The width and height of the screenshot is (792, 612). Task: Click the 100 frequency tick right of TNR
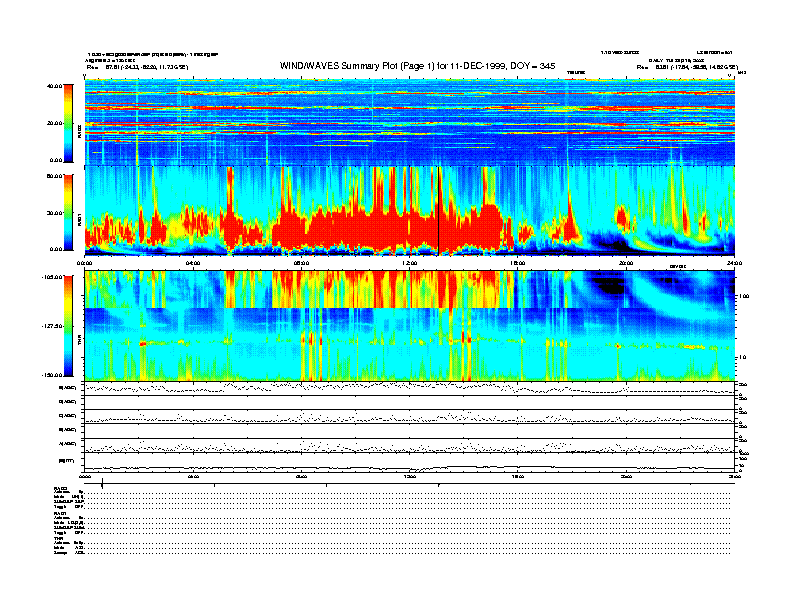pyautogui.click(x=744, y=297)
